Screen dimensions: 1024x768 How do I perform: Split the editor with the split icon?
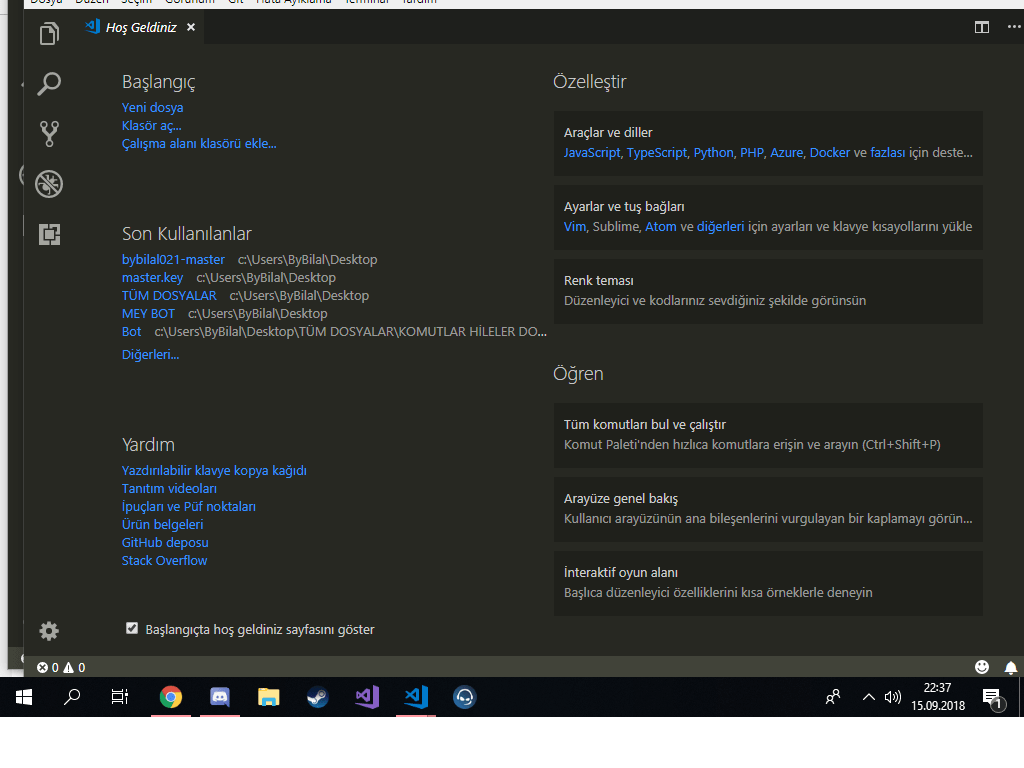pos(982,27)
